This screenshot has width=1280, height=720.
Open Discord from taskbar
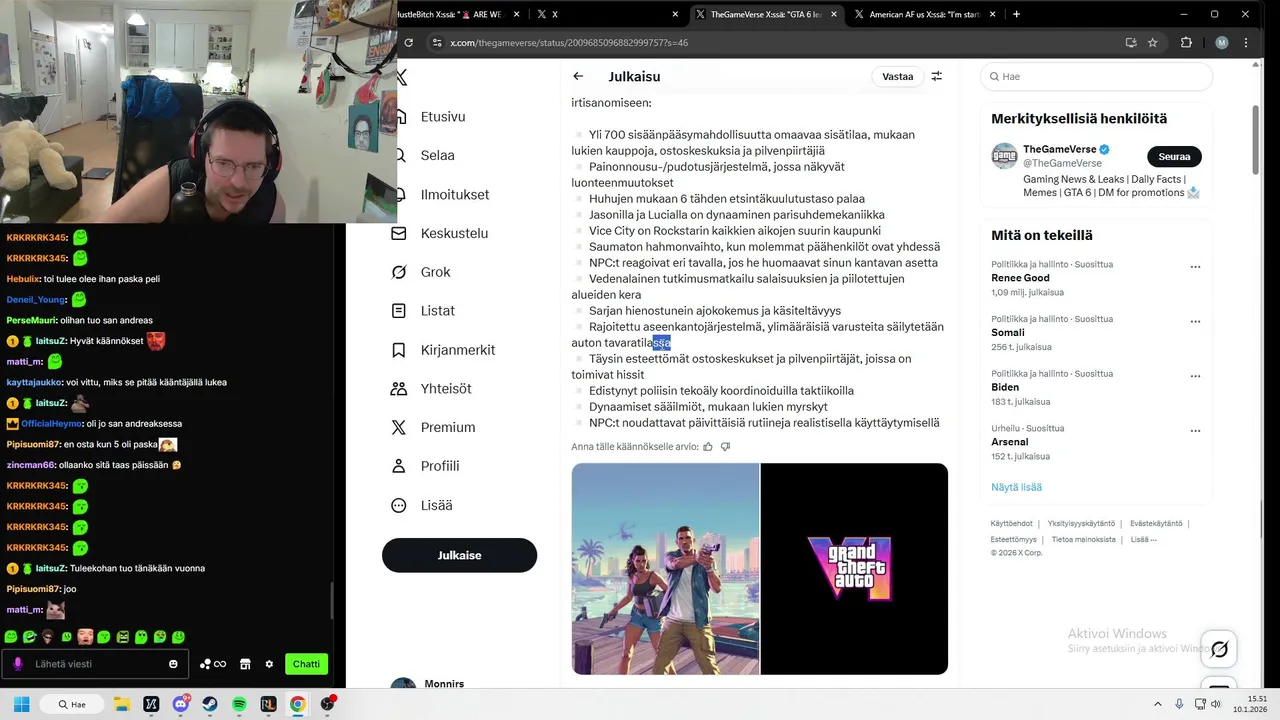(181, 704)
